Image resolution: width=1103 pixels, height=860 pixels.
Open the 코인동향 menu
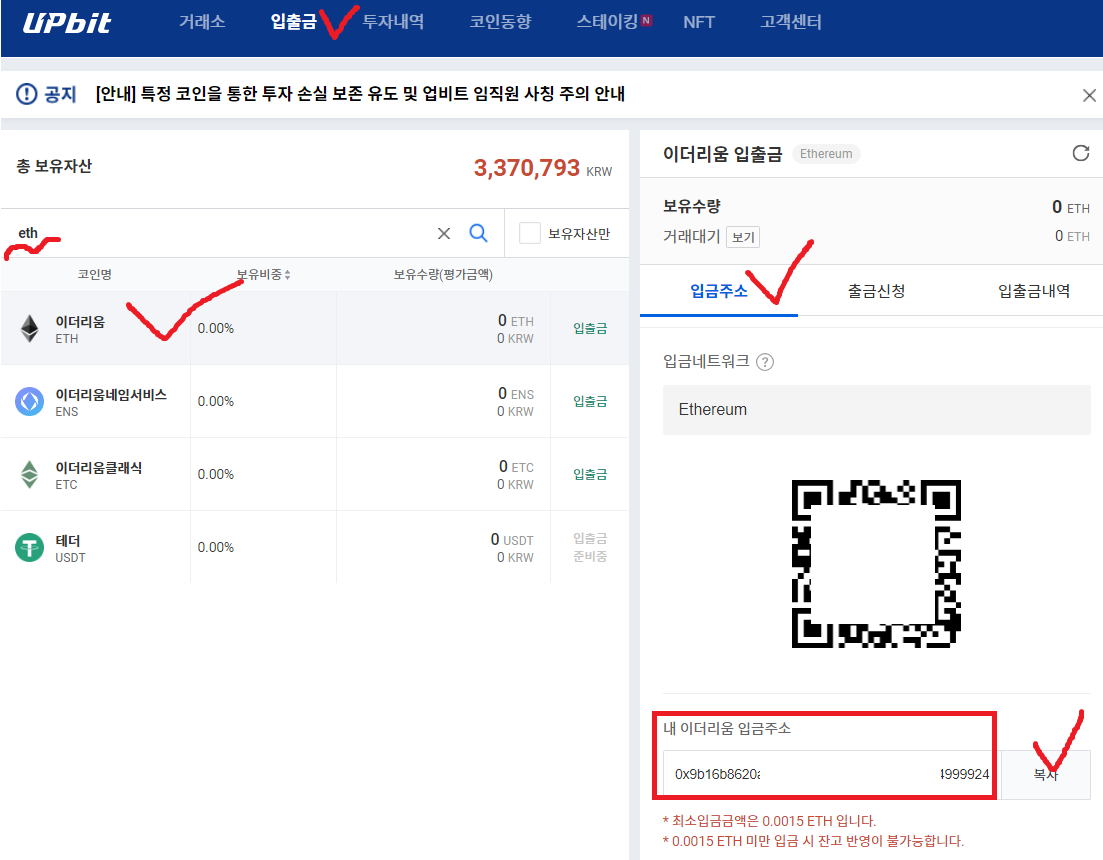click(x=500, y=22)
